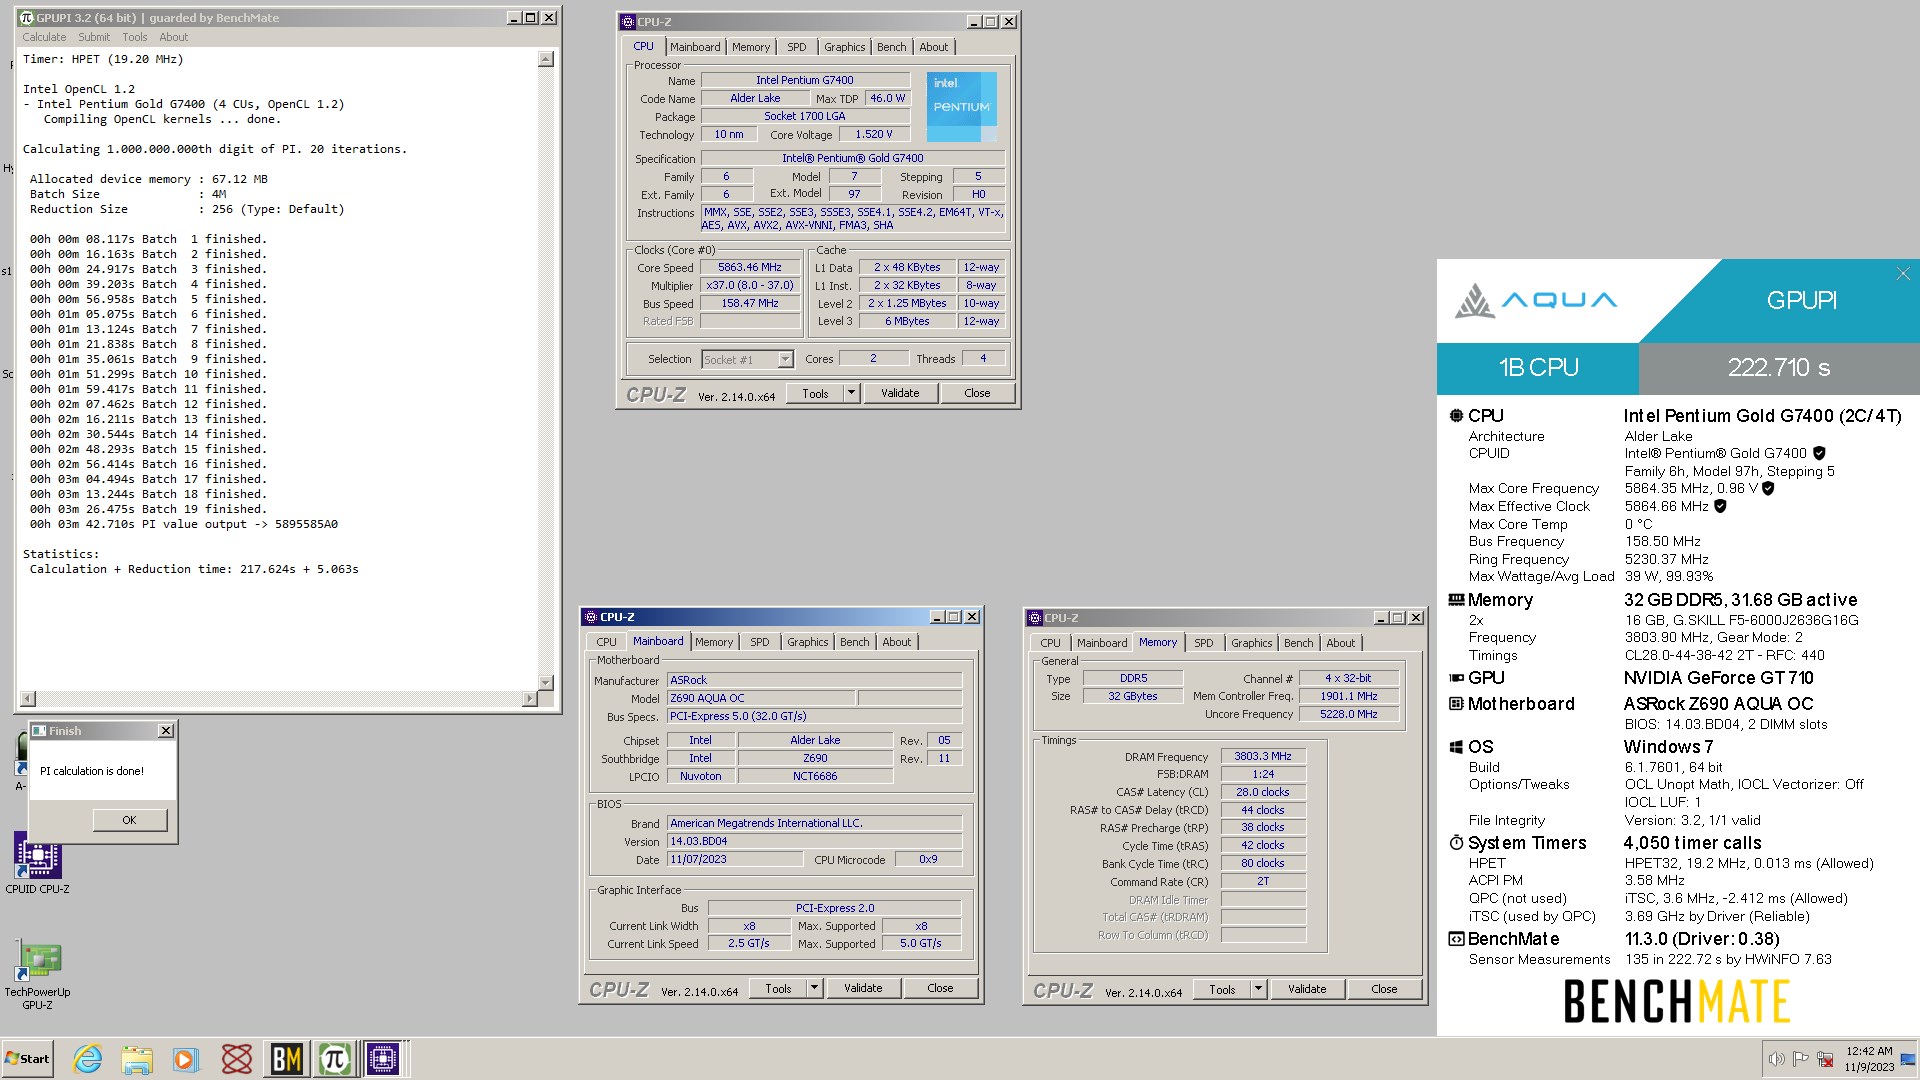Open the Calculate menu in GPUPI
Image resolution: width=1920 pixels, height=1080 pixels.
pos(44,37)
